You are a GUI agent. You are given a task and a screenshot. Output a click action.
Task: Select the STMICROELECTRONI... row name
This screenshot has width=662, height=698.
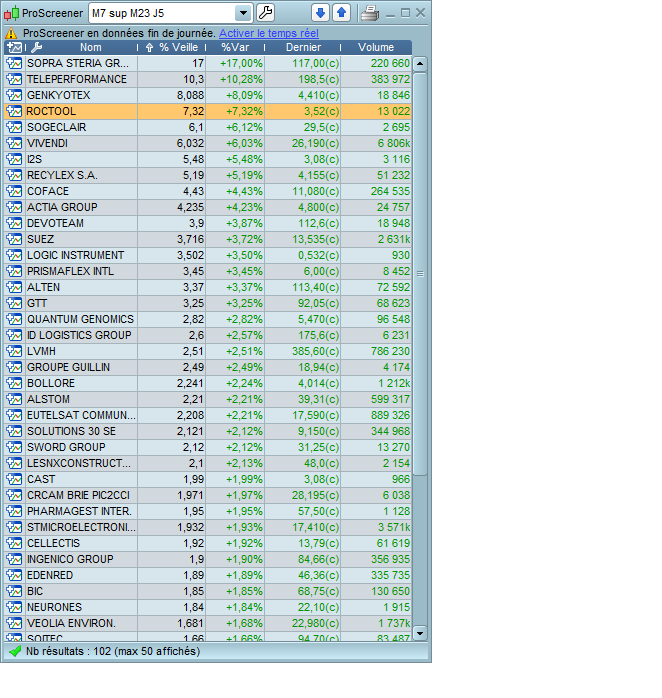point(81,528)
